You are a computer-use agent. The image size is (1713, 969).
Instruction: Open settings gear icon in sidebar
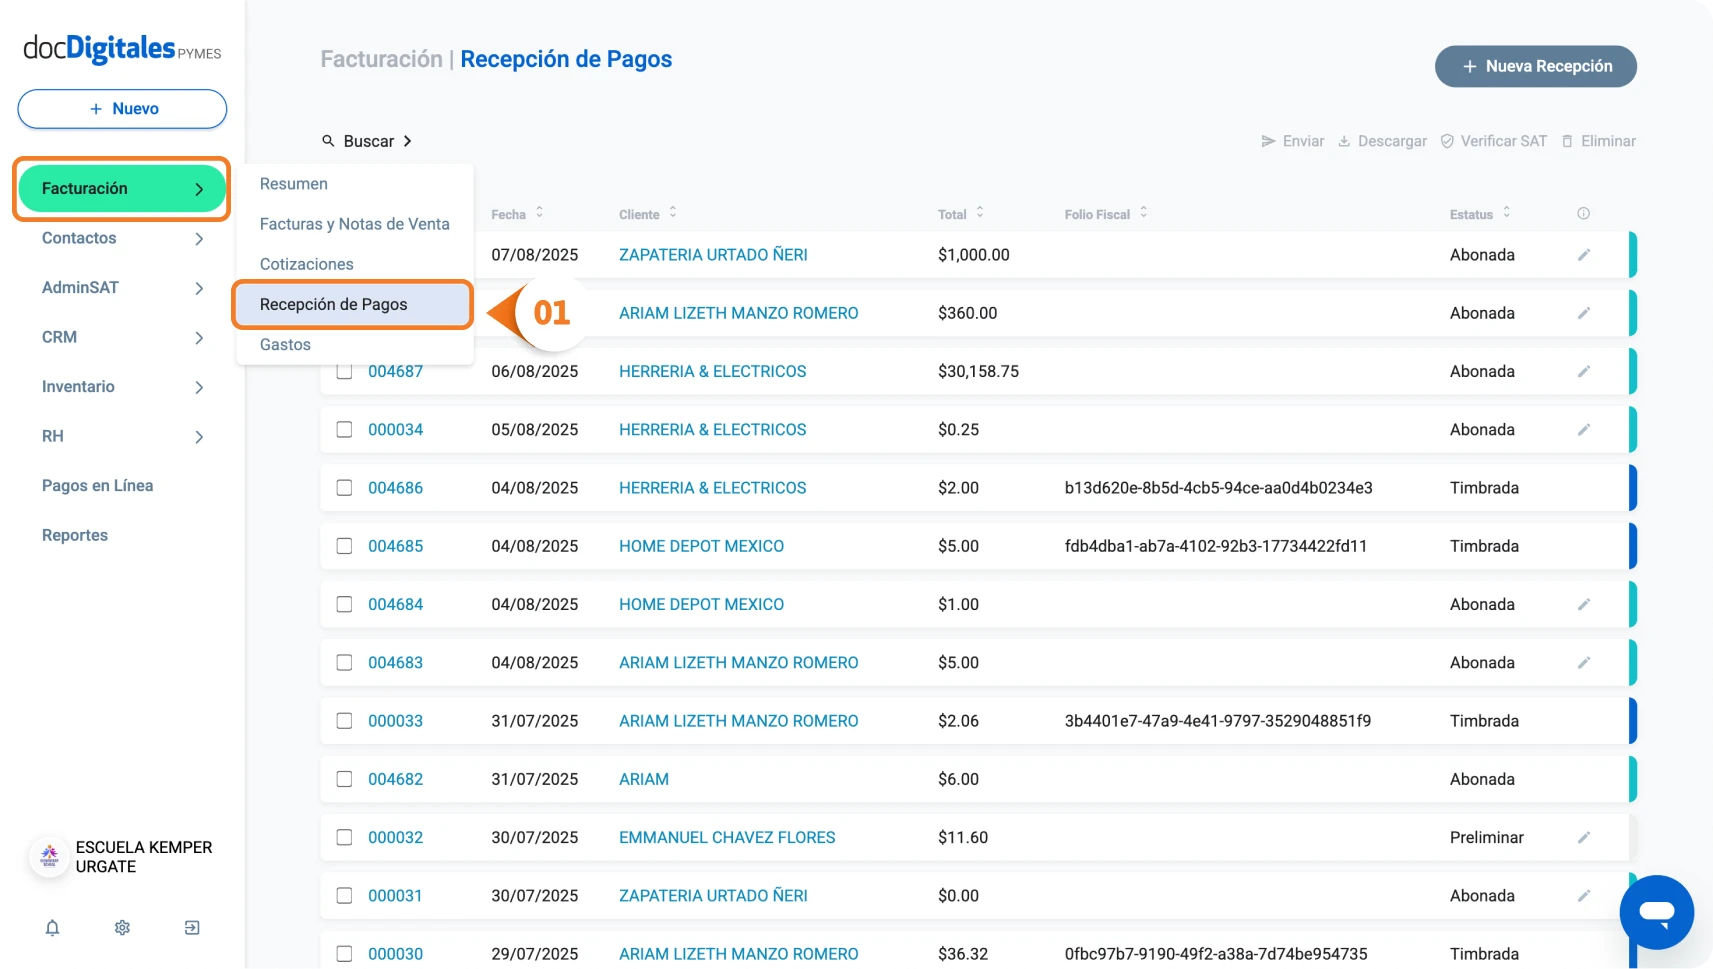pyautogui.click(x=122, y=928)
